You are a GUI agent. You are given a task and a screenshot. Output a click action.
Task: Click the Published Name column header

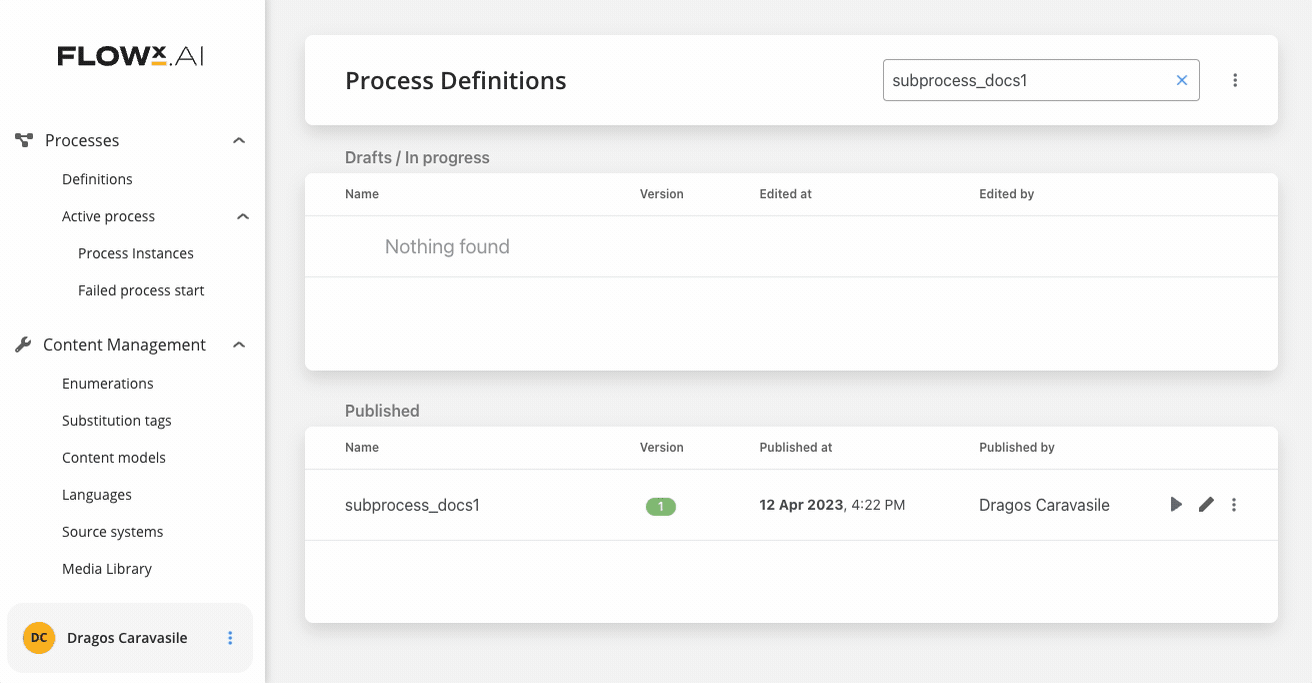tap(362, 447)
